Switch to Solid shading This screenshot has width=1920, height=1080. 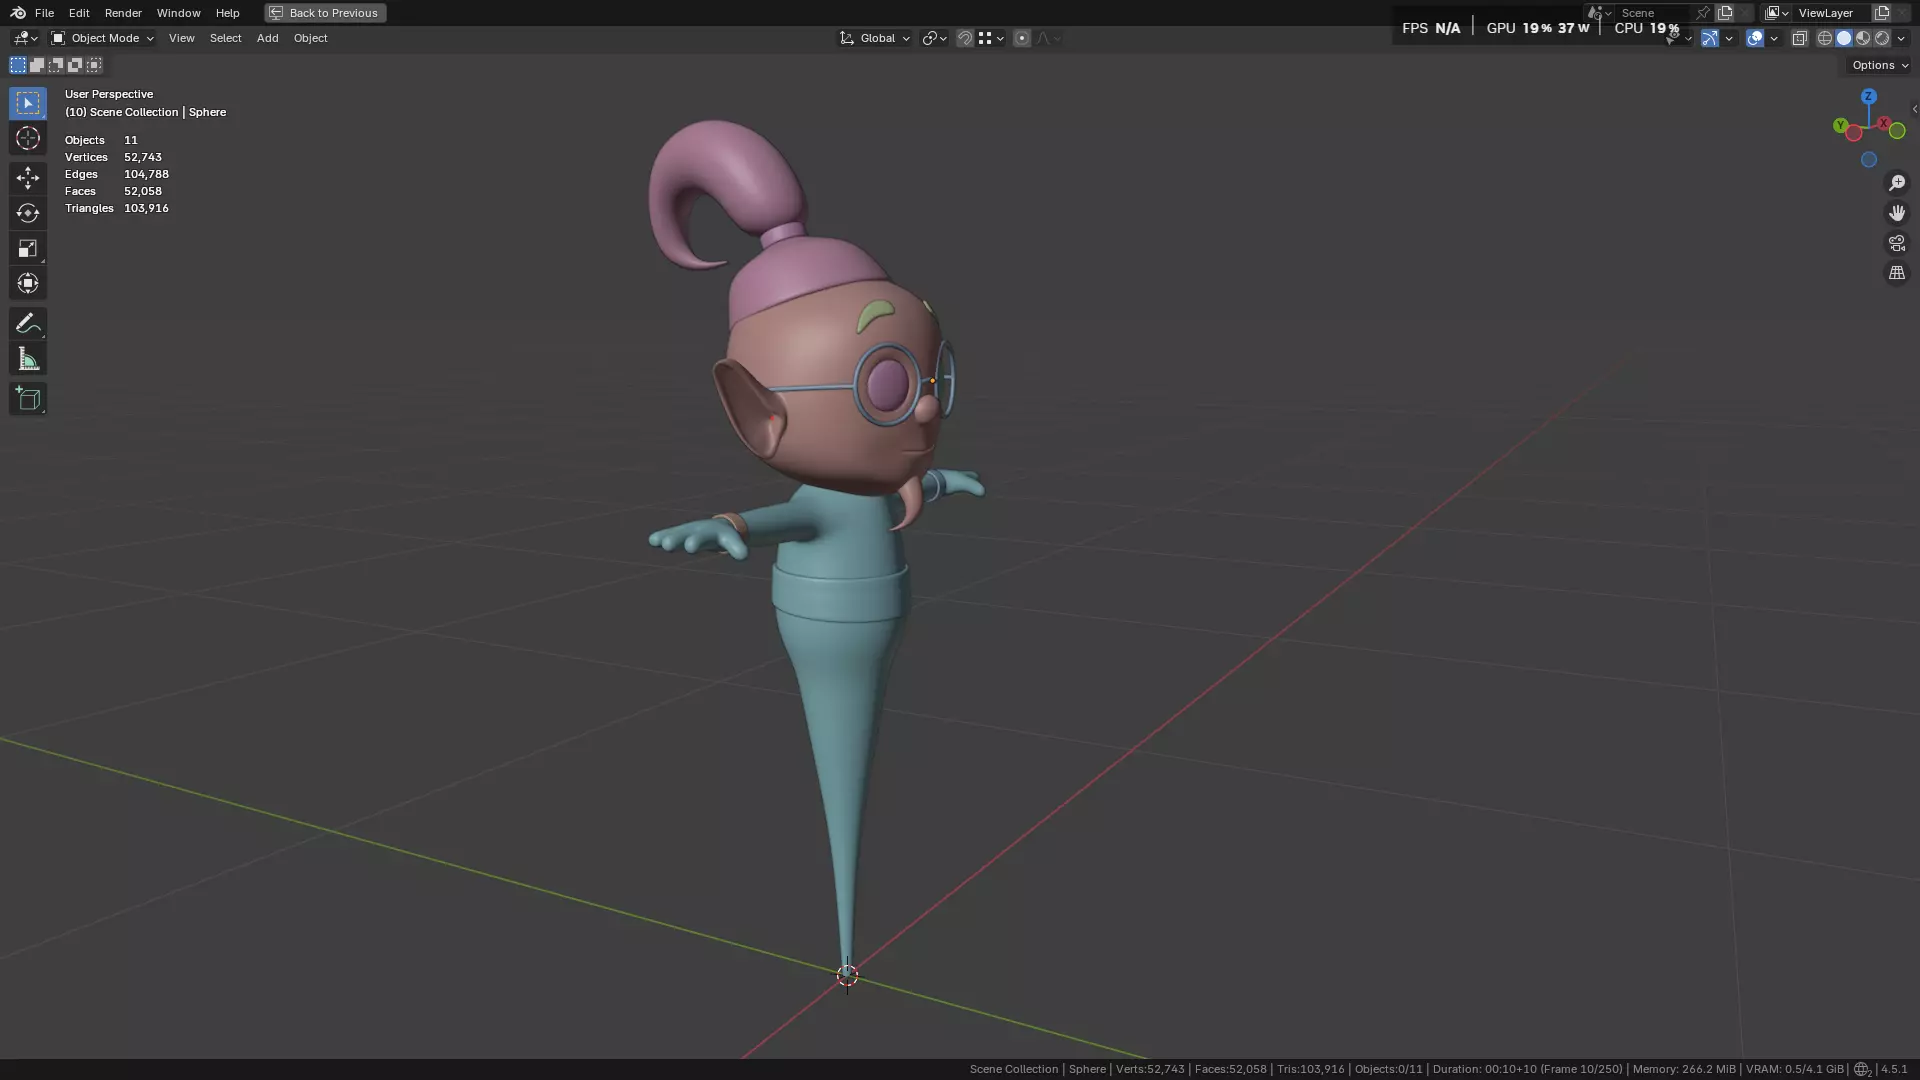tap(1844, 38)
